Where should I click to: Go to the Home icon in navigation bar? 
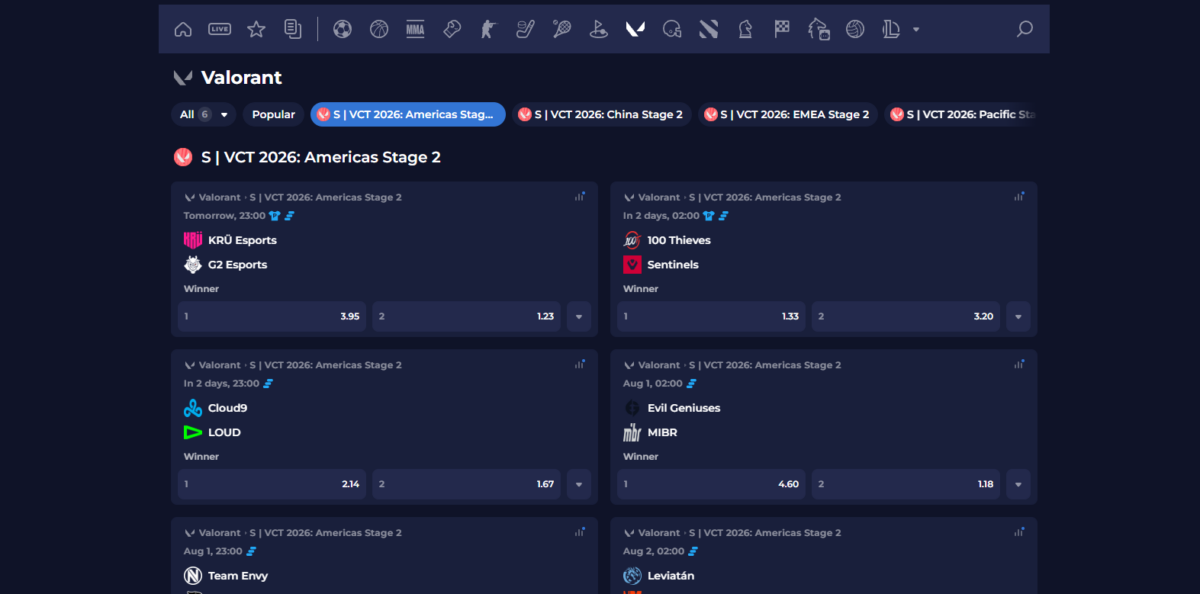coord(183,29)
